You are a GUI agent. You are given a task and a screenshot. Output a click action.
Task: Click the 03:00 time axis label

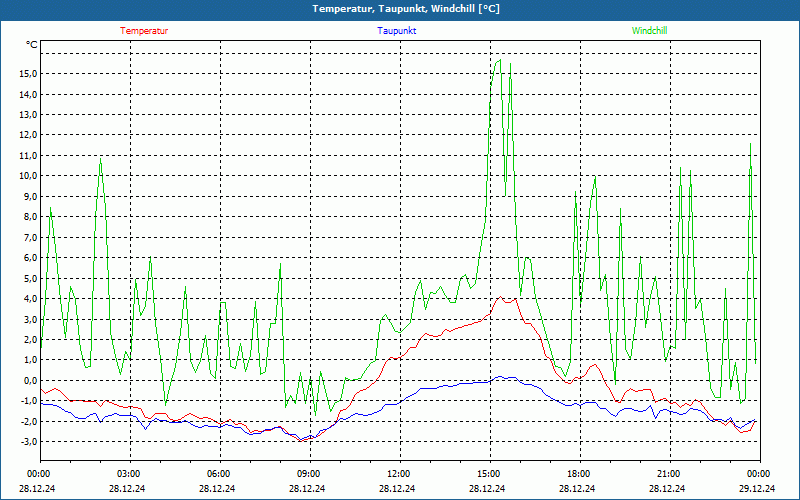pos(129,474)
